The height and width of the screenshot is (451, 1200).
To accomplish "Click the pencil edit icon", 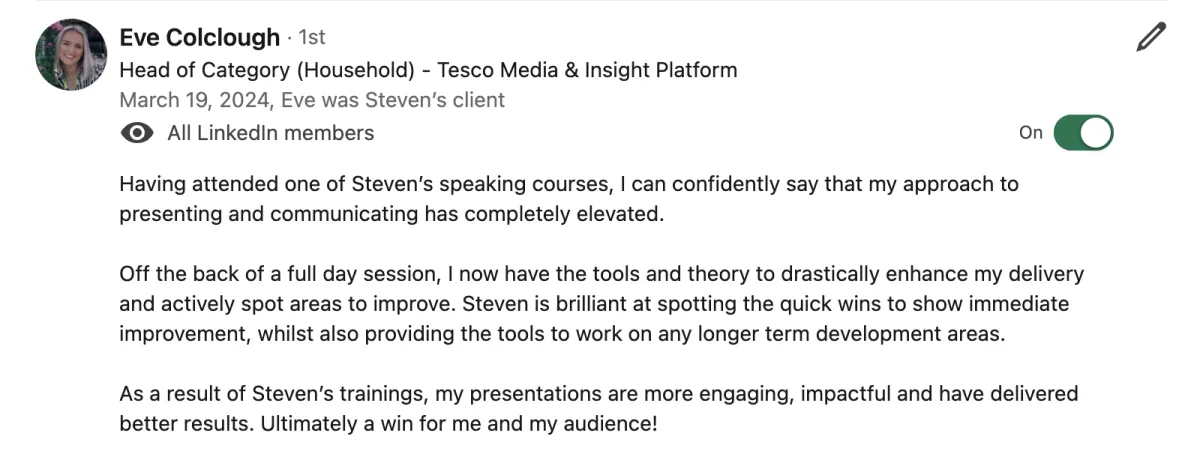I will click(x=1152, y=37).
